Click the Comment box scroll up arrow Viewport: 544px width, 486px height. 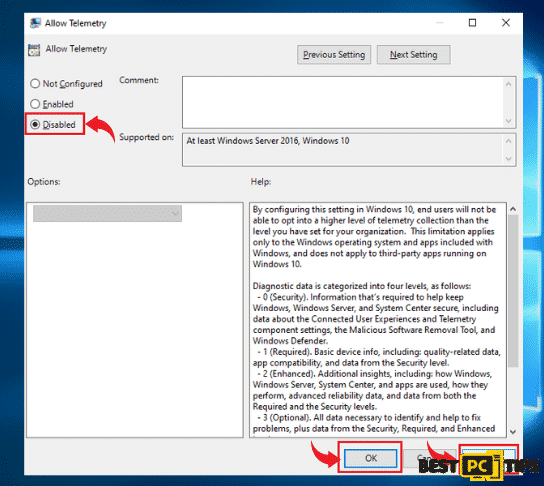pos(509,84)
